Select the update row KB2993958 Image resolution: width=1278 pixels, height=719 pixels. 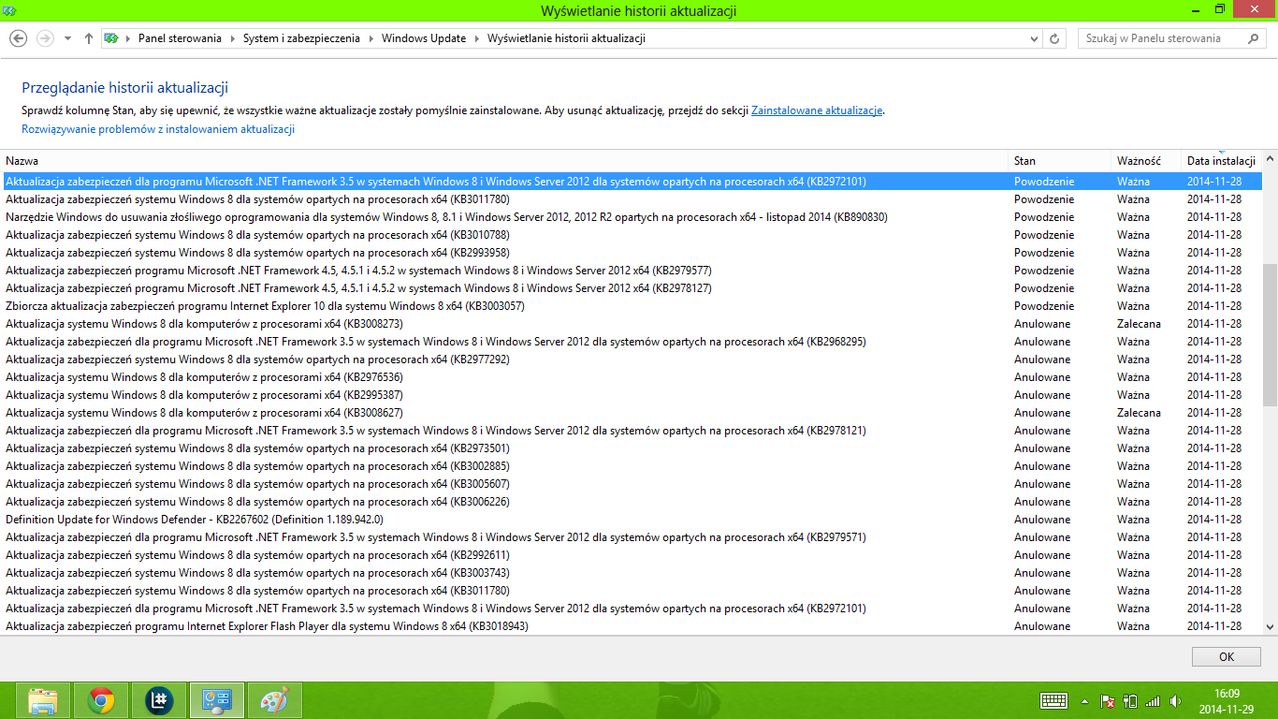(x=631, y=253)
